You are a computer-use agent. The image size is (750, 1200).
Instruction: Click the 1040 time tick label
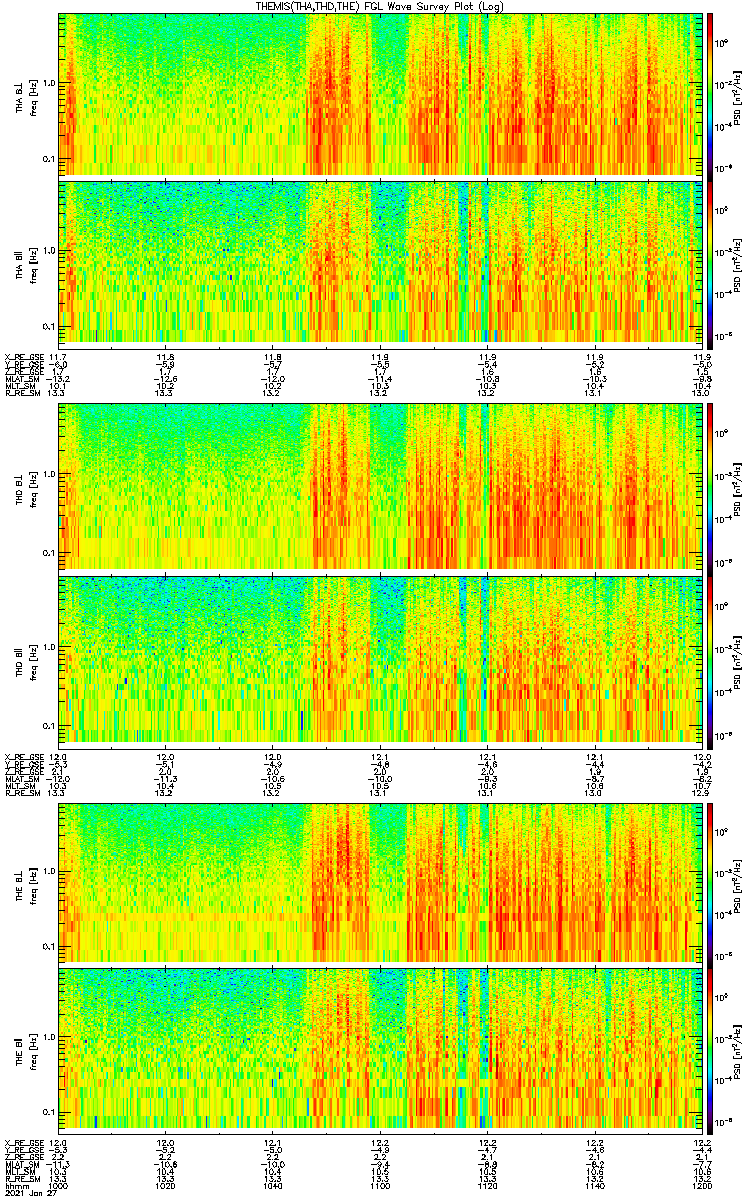pyautogui.click(x=273, y=1185)
